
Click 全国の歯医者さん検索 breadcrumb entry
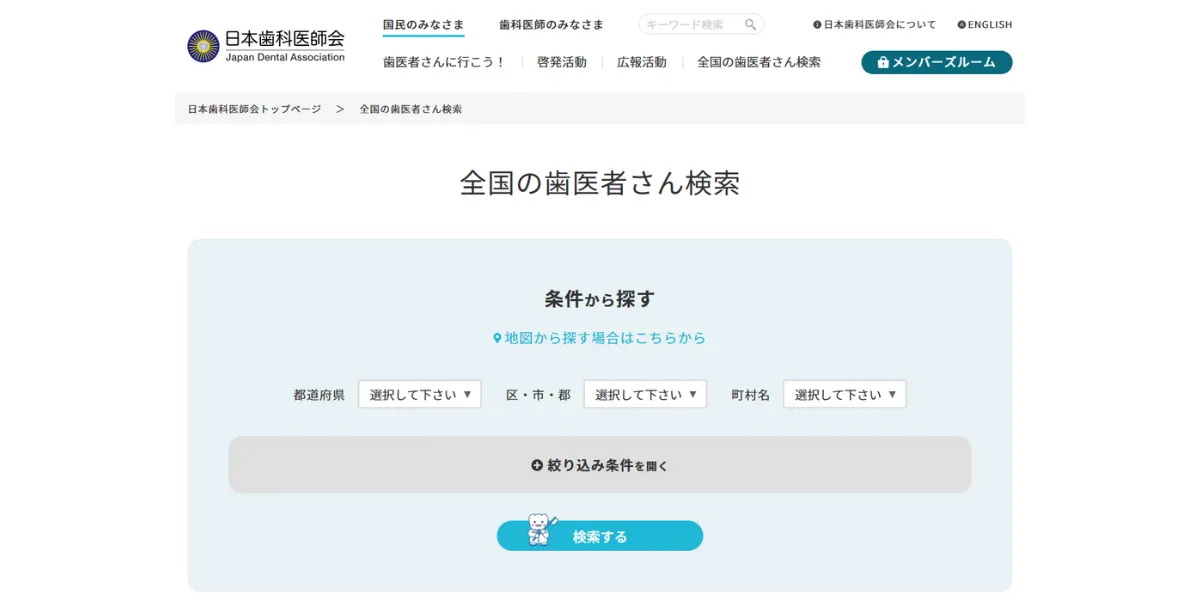[411, 109]
